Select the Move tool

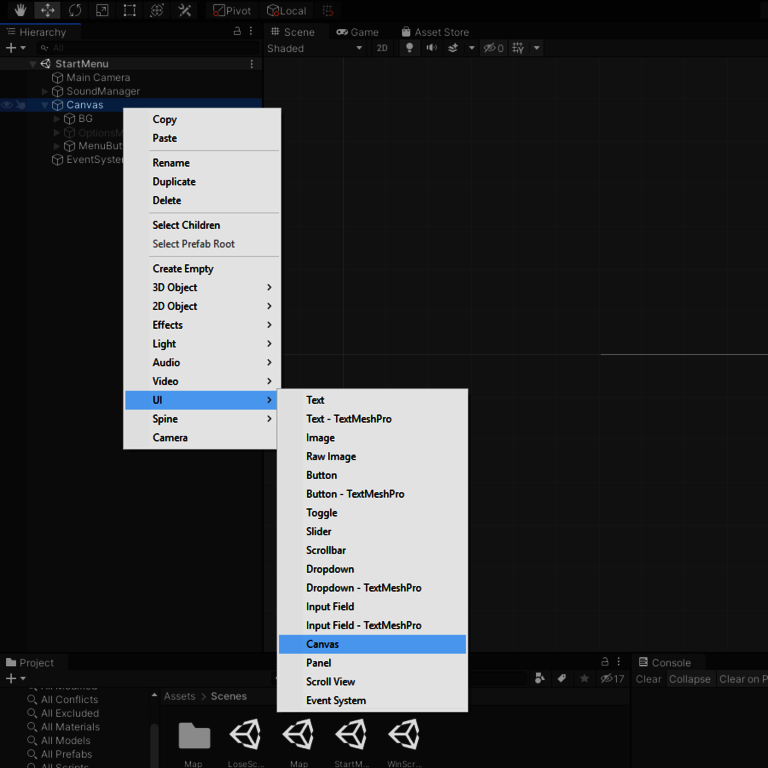tap(48, 10)
